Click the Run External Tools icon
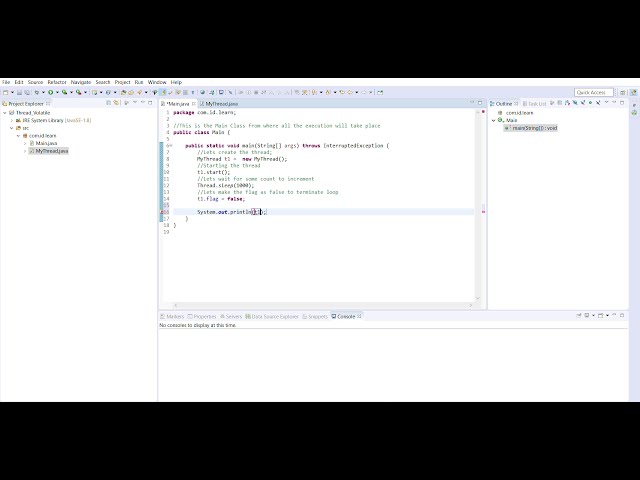640x480 pixels. 78,92
